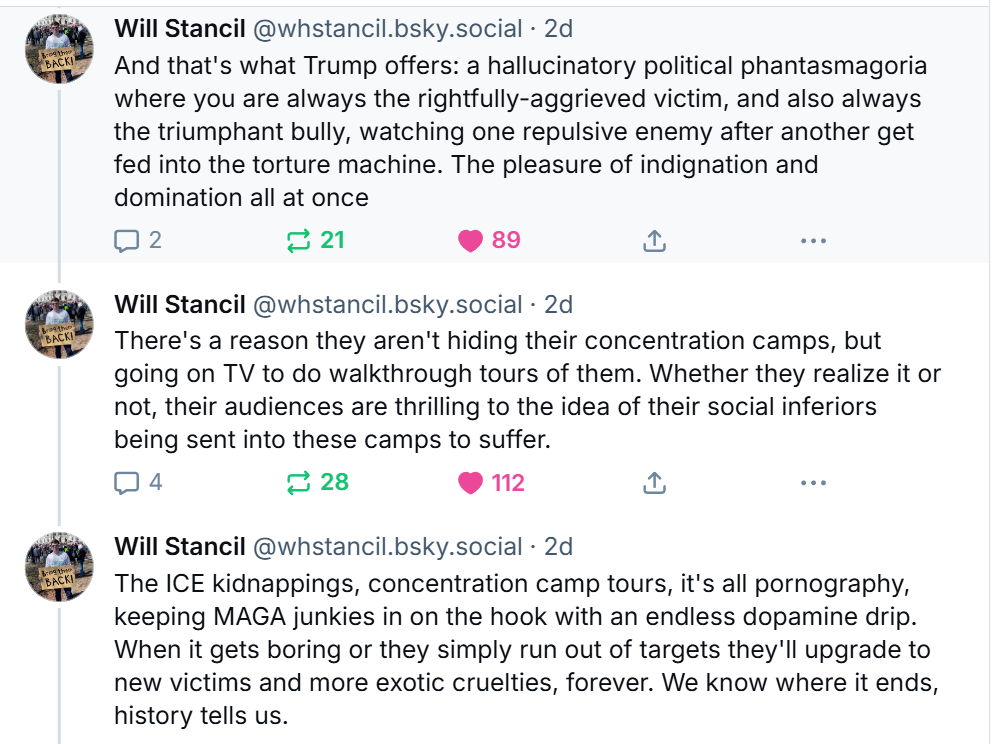Unlike the post with 89 likes
Viewport: 1002px width, 744px height.
coord(489,240)
